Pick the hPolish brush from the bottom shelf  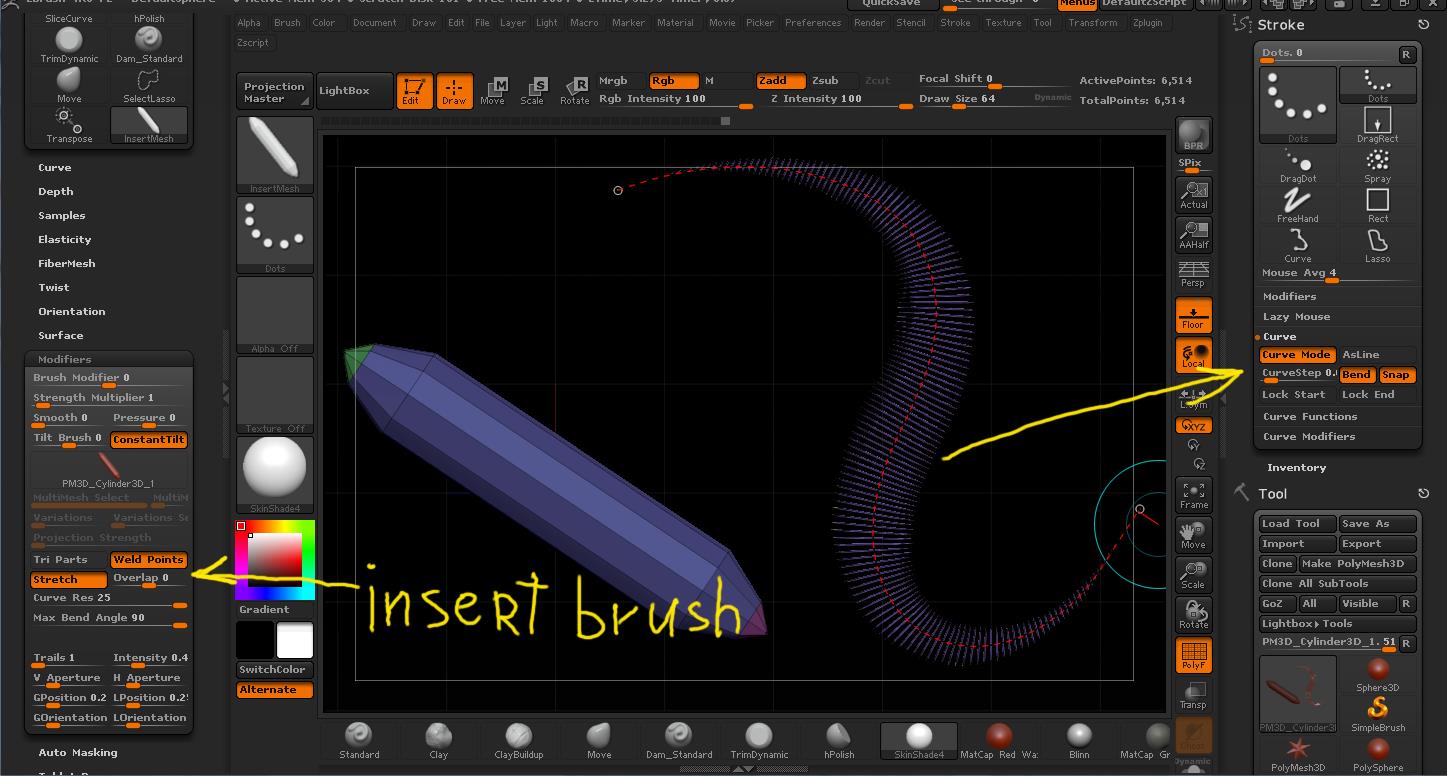pyautogui.click(x=839, y=741)
